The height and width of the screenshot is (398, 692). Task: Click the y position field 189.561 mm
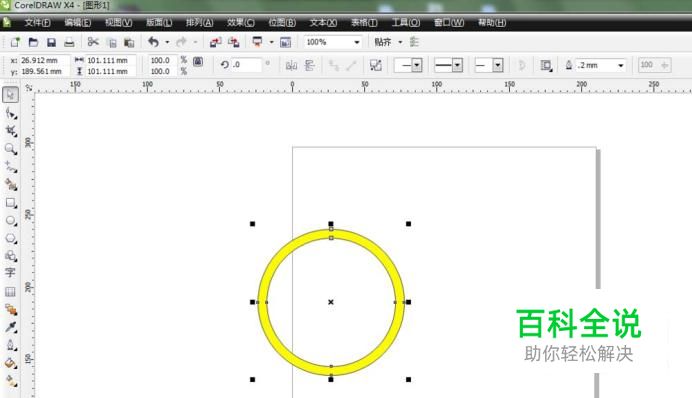pos(45,71)
